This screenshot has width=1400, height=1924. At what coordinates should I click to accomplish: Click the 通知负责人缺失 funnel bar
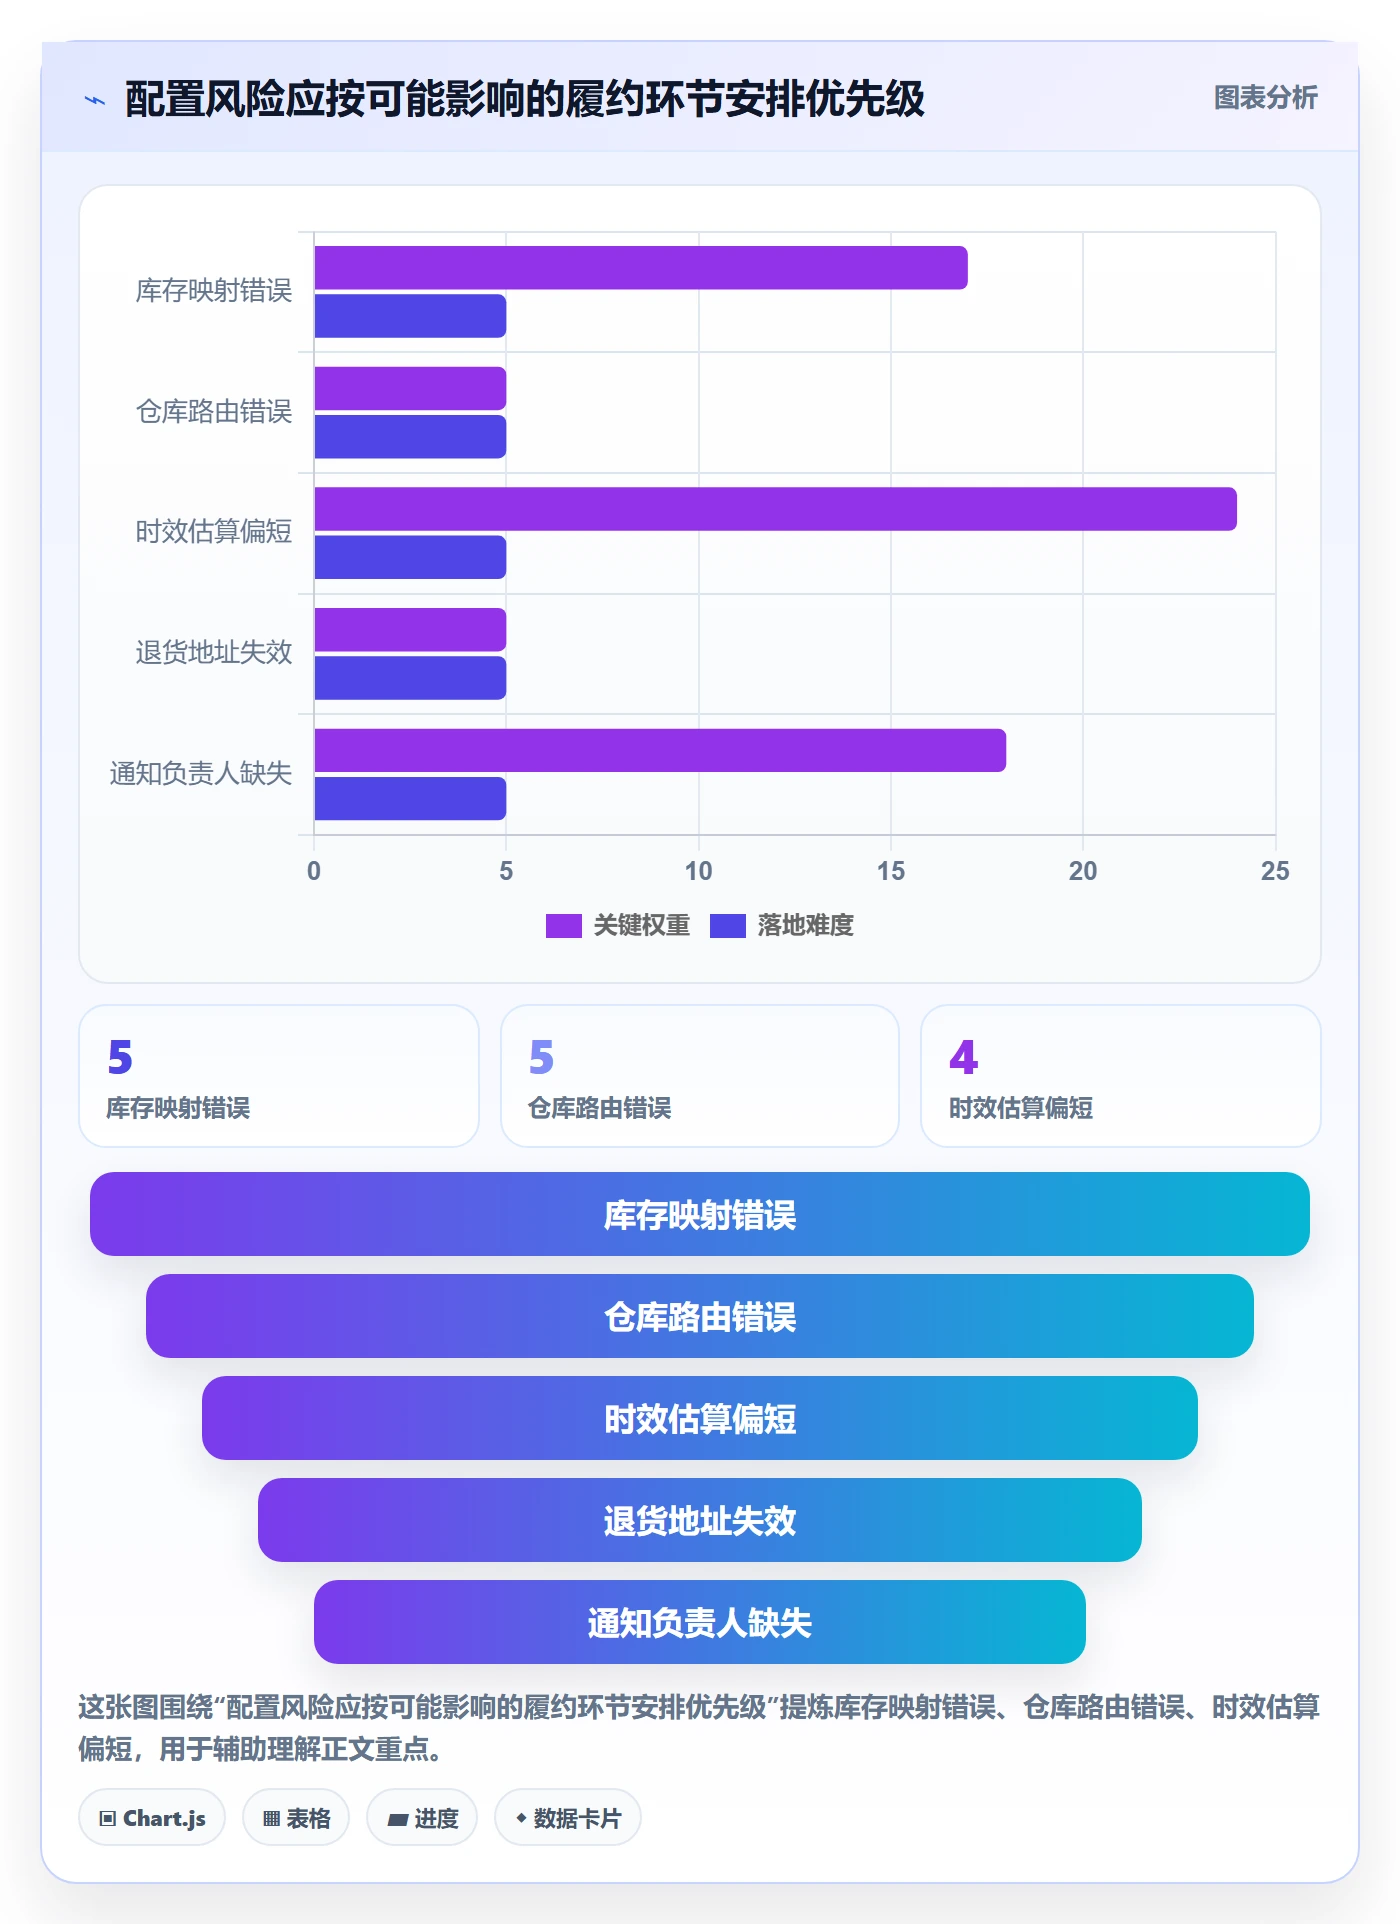(700, 1622)
